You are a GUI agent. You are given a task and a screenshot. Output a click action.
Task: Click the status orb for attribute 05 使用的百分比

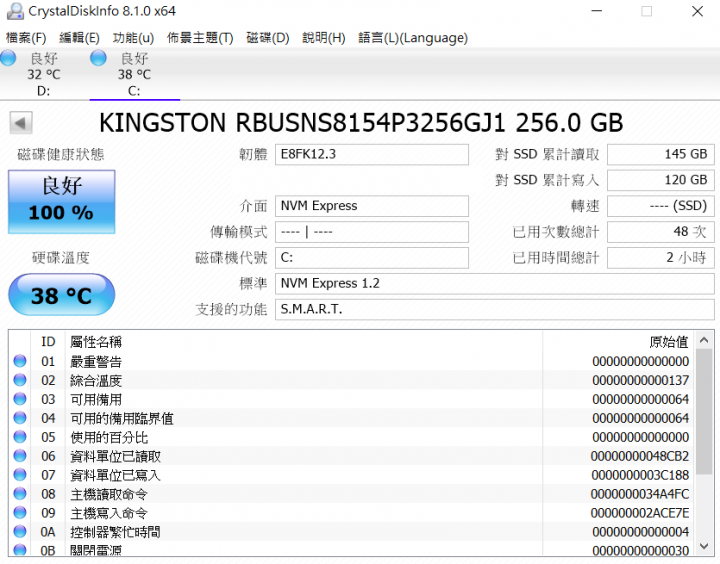pyautogui.click(x=20, y=437)
